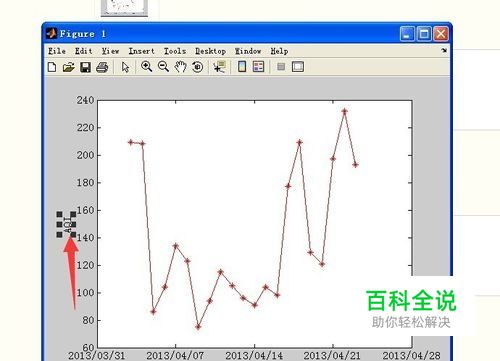Image resolution: width=500 pixels, height=361 pixels.
Task: Click the Open File folder icon
Action: pyautogui.click(x=69, y=67)
